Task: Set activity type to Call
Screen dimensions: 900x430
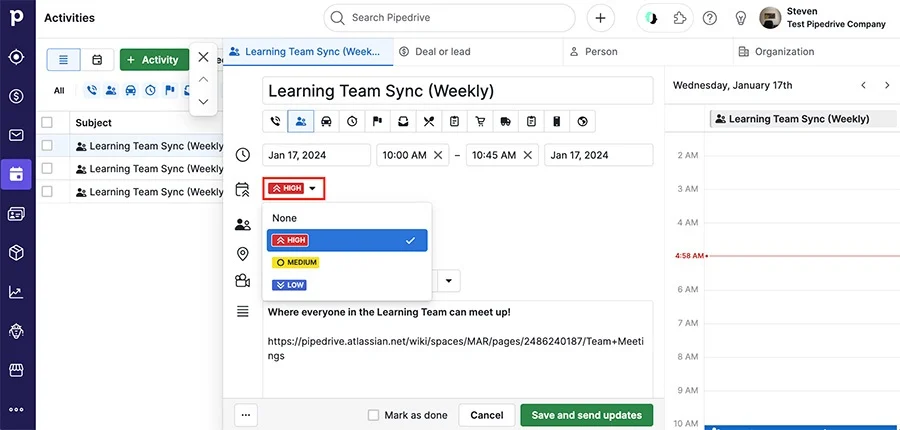Action: coord(276,121)
